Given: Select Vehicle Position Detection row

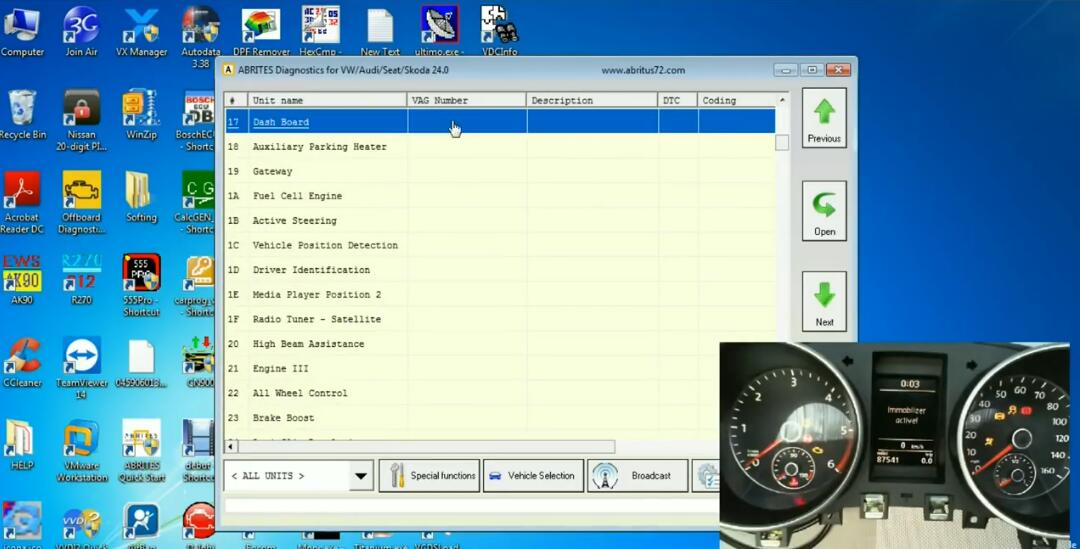Looking at the screenshot, I should point(500,245).
